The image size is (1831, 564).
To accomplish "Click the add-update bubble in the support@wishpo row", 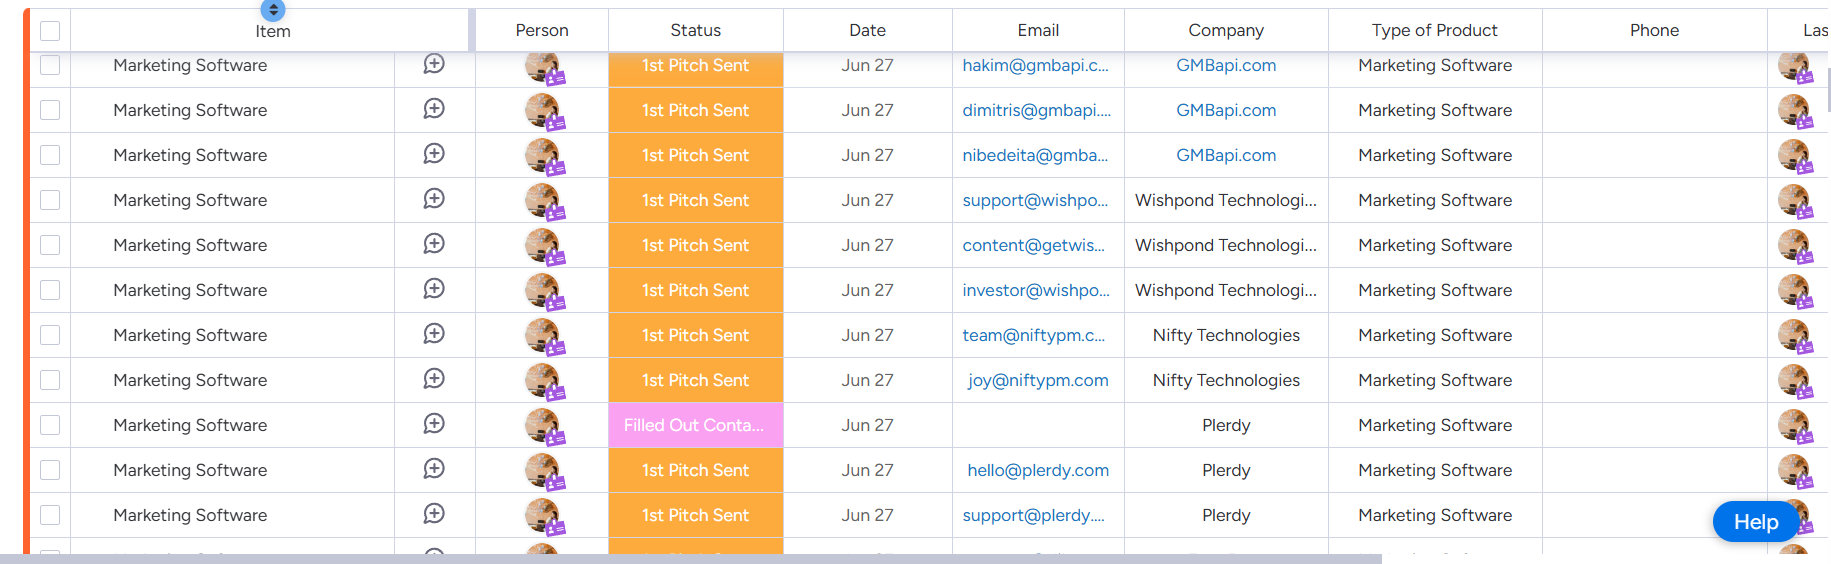I will pyautogui.click(x=434, y=199).
